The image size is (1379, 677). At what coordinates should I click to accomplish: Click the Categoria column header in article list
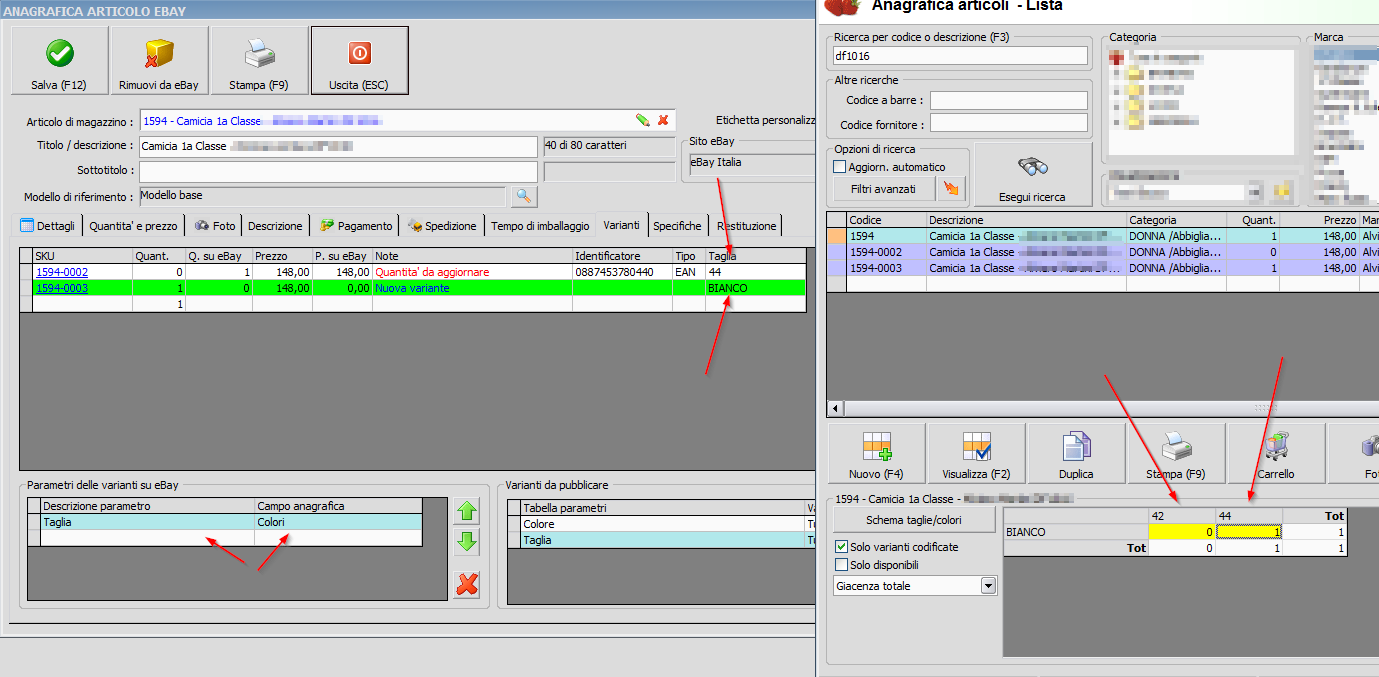tap(1176, 220)
